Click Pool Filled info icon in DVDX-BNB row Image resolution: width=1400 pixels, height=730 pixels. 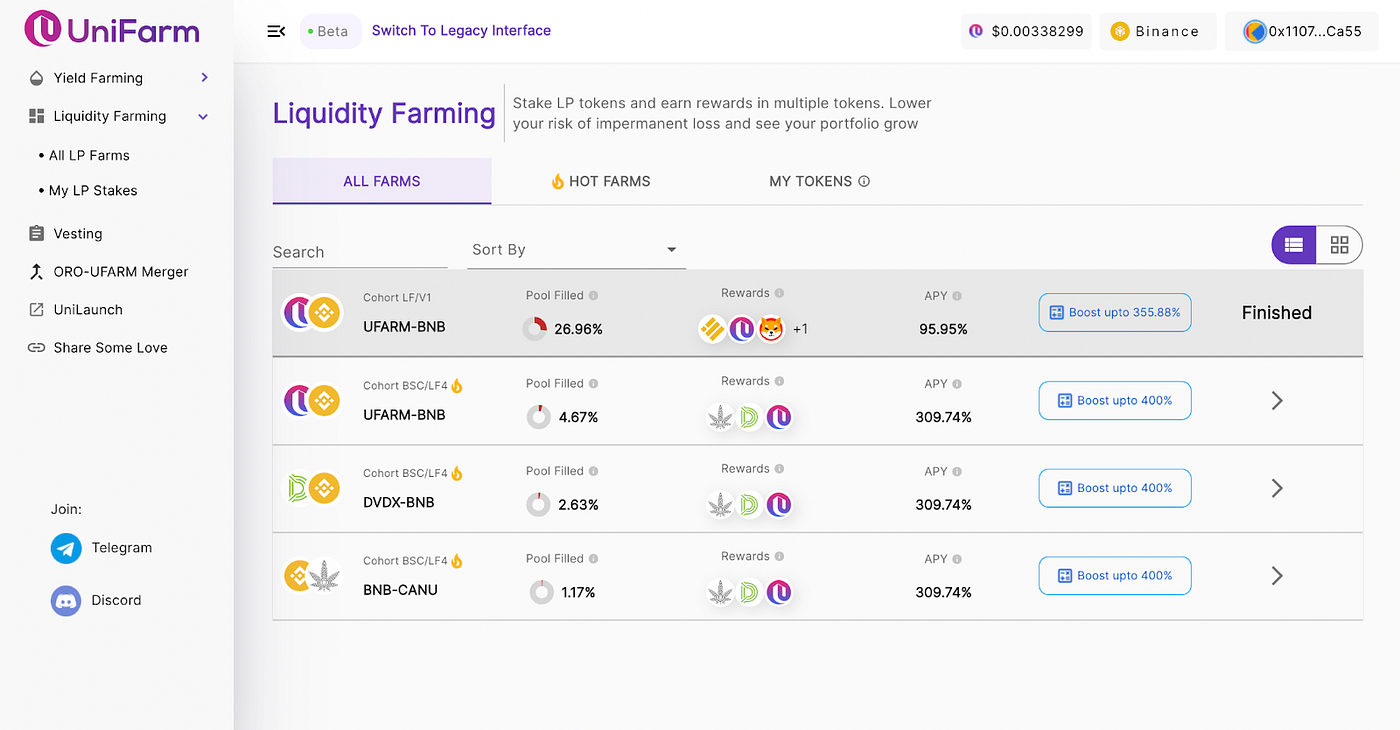point(593,471)
